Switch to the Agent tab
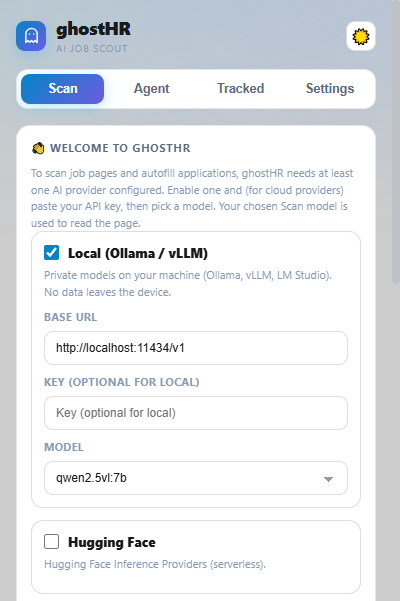The height and width of the screenshot is (601, 400). [152, 89]
